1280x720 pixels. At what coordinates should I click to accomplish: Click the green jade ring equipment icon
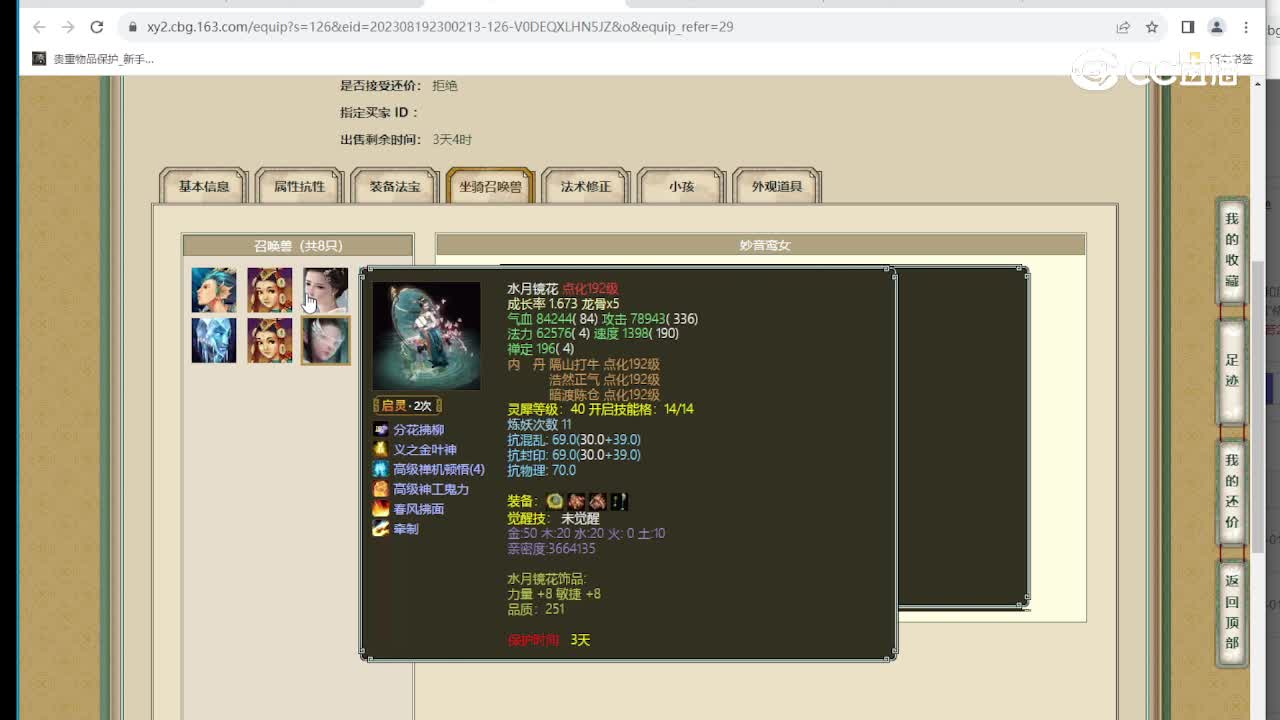tap(555, 501)
